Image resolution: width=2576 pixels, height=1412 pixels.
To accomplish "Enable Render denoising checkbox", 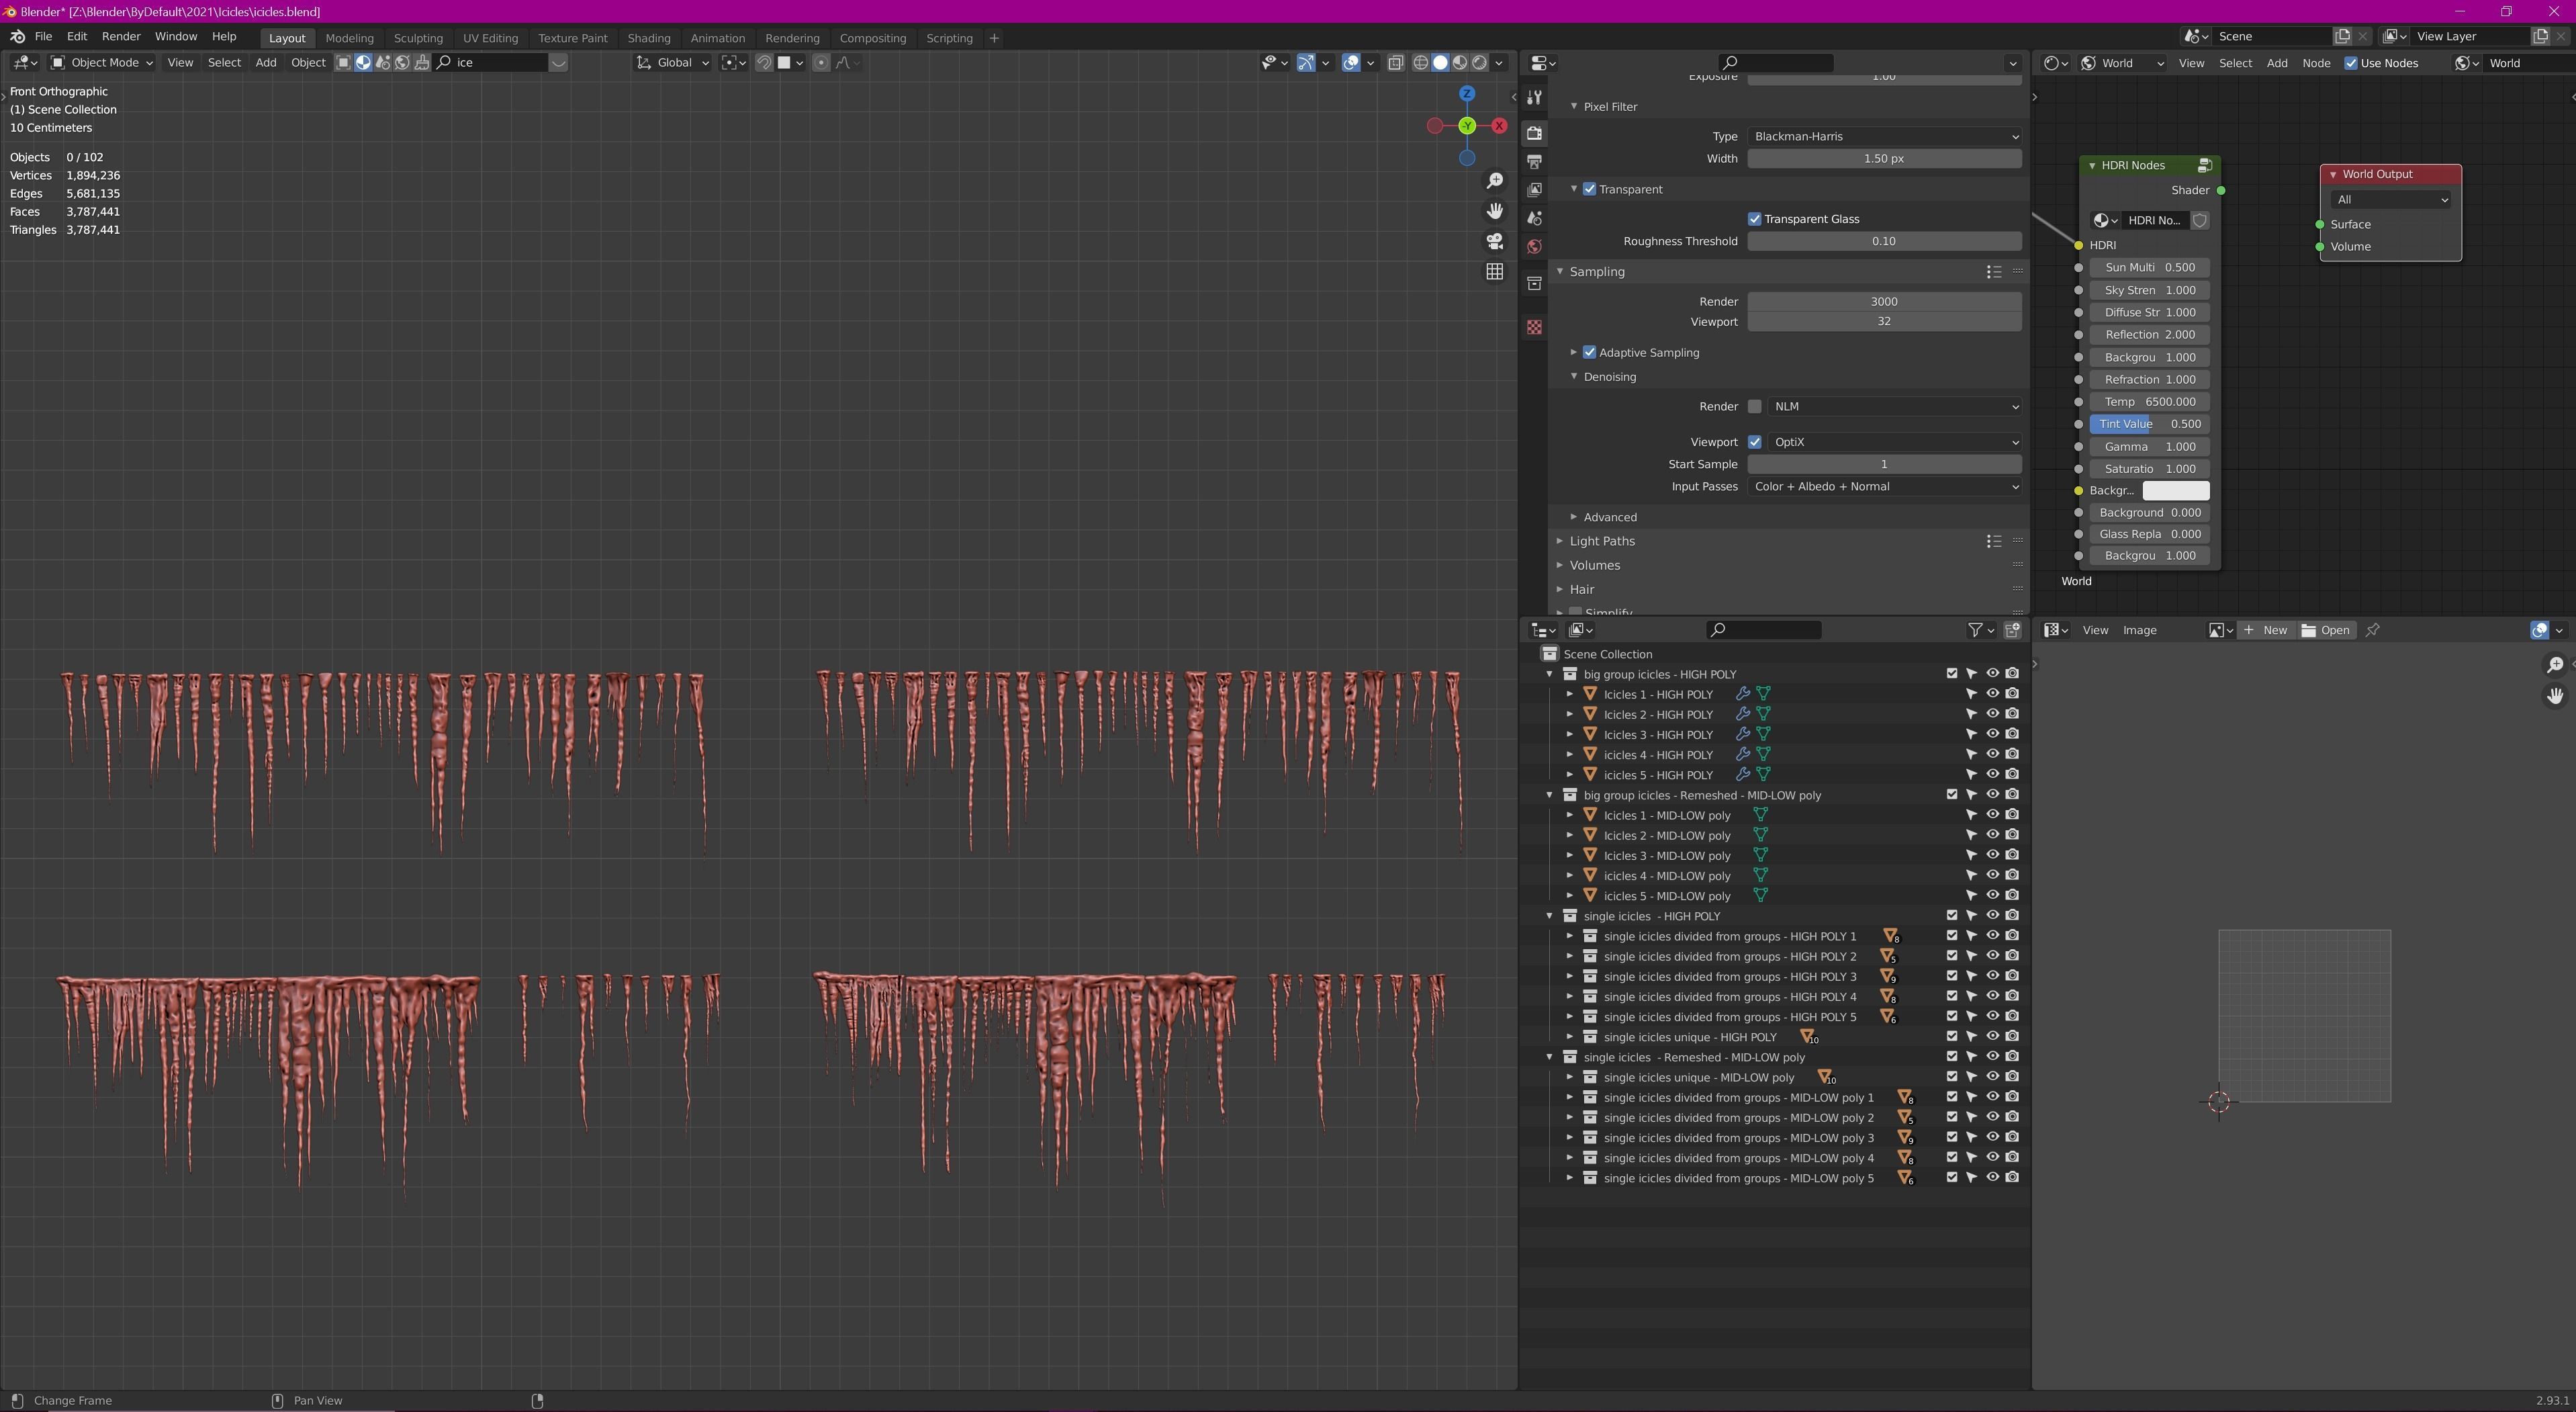I will click(1754, 407).
